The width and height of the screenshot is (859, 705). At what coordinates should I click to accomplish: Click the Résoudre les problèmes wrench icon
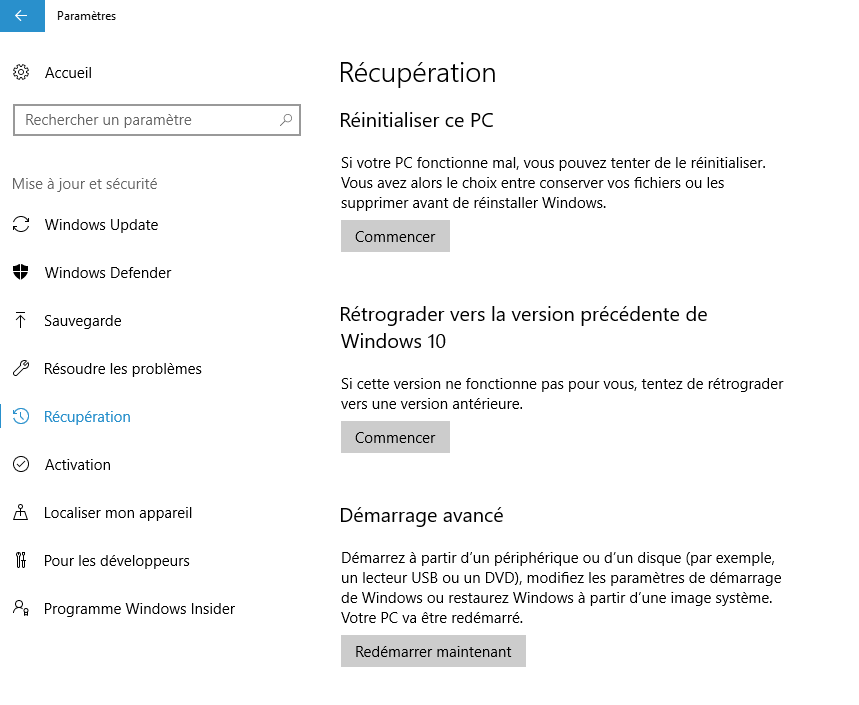click(x=21, y=368)
